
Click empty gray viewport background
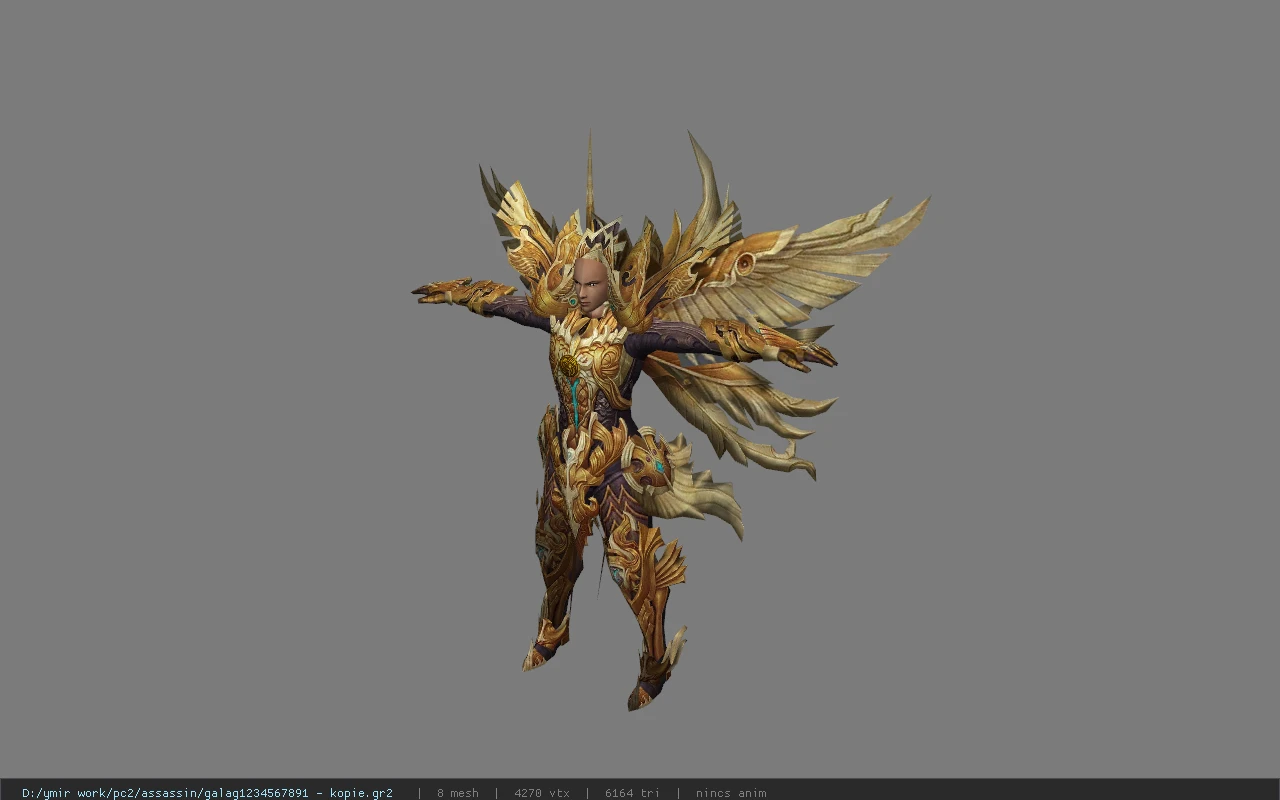pyautogui.click(x=200, y=400)
